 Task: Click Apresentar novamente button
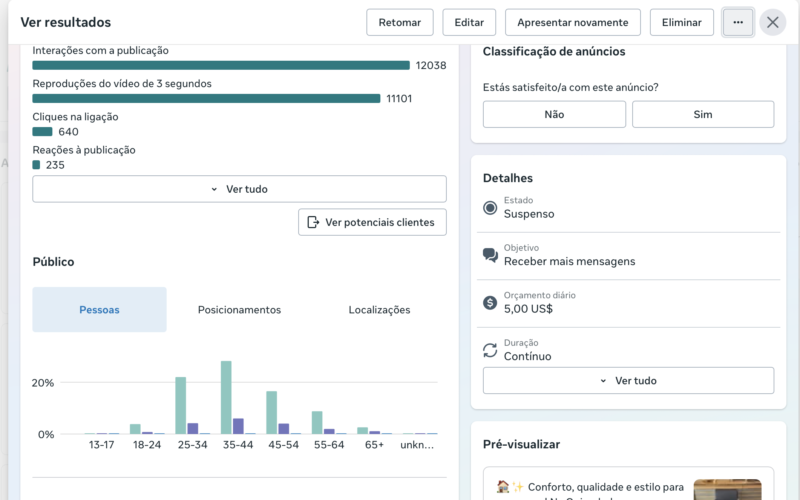[x=572, y=22]
